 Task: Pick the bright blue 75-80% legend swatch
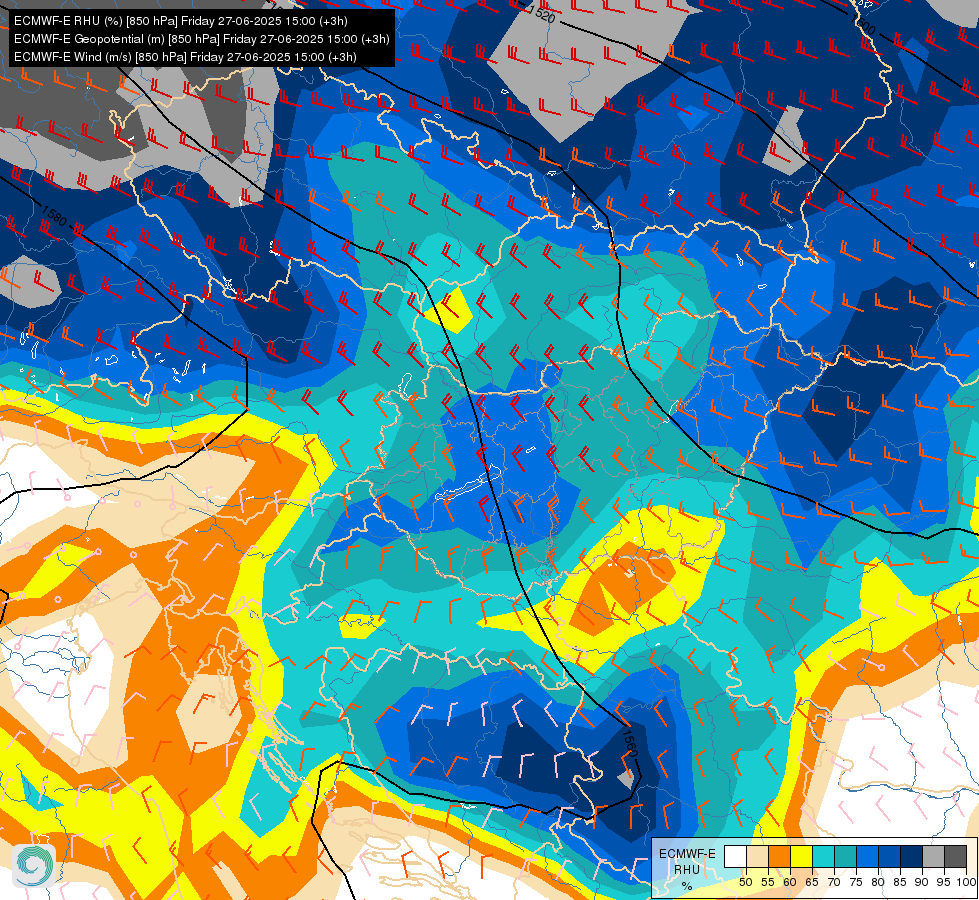coord(867,856)
